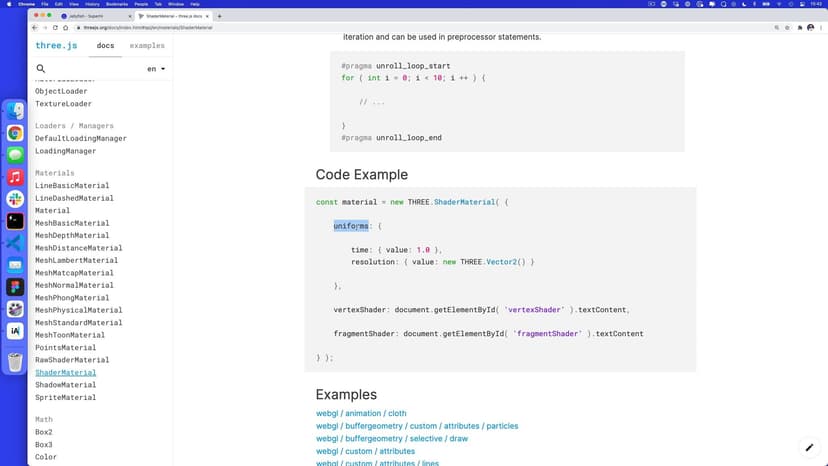Open the 'en' language dropdown
The image size is (828, 466).
tap(156, 69)
